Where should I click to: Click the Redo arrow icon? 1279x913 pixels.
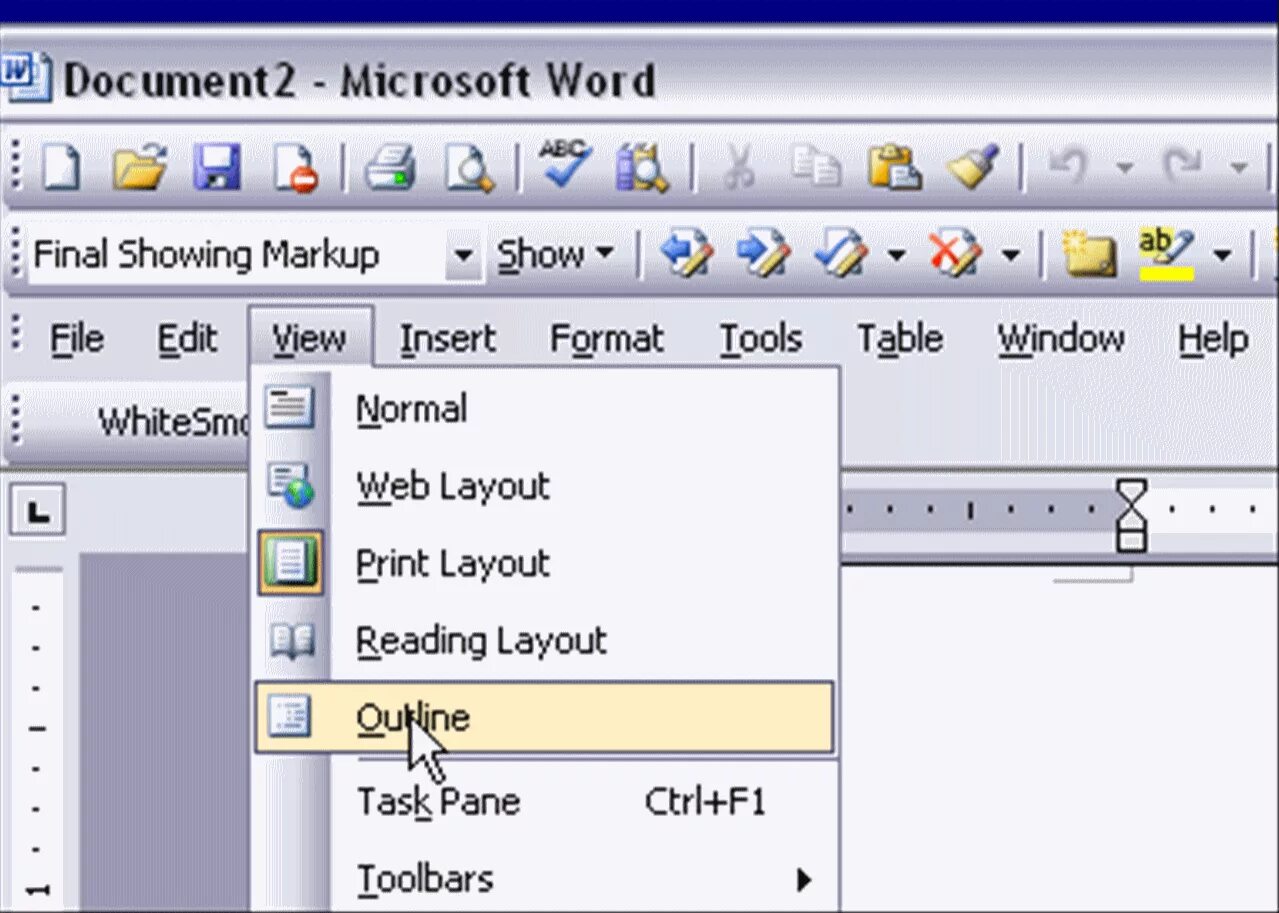tap(1182, 167)
